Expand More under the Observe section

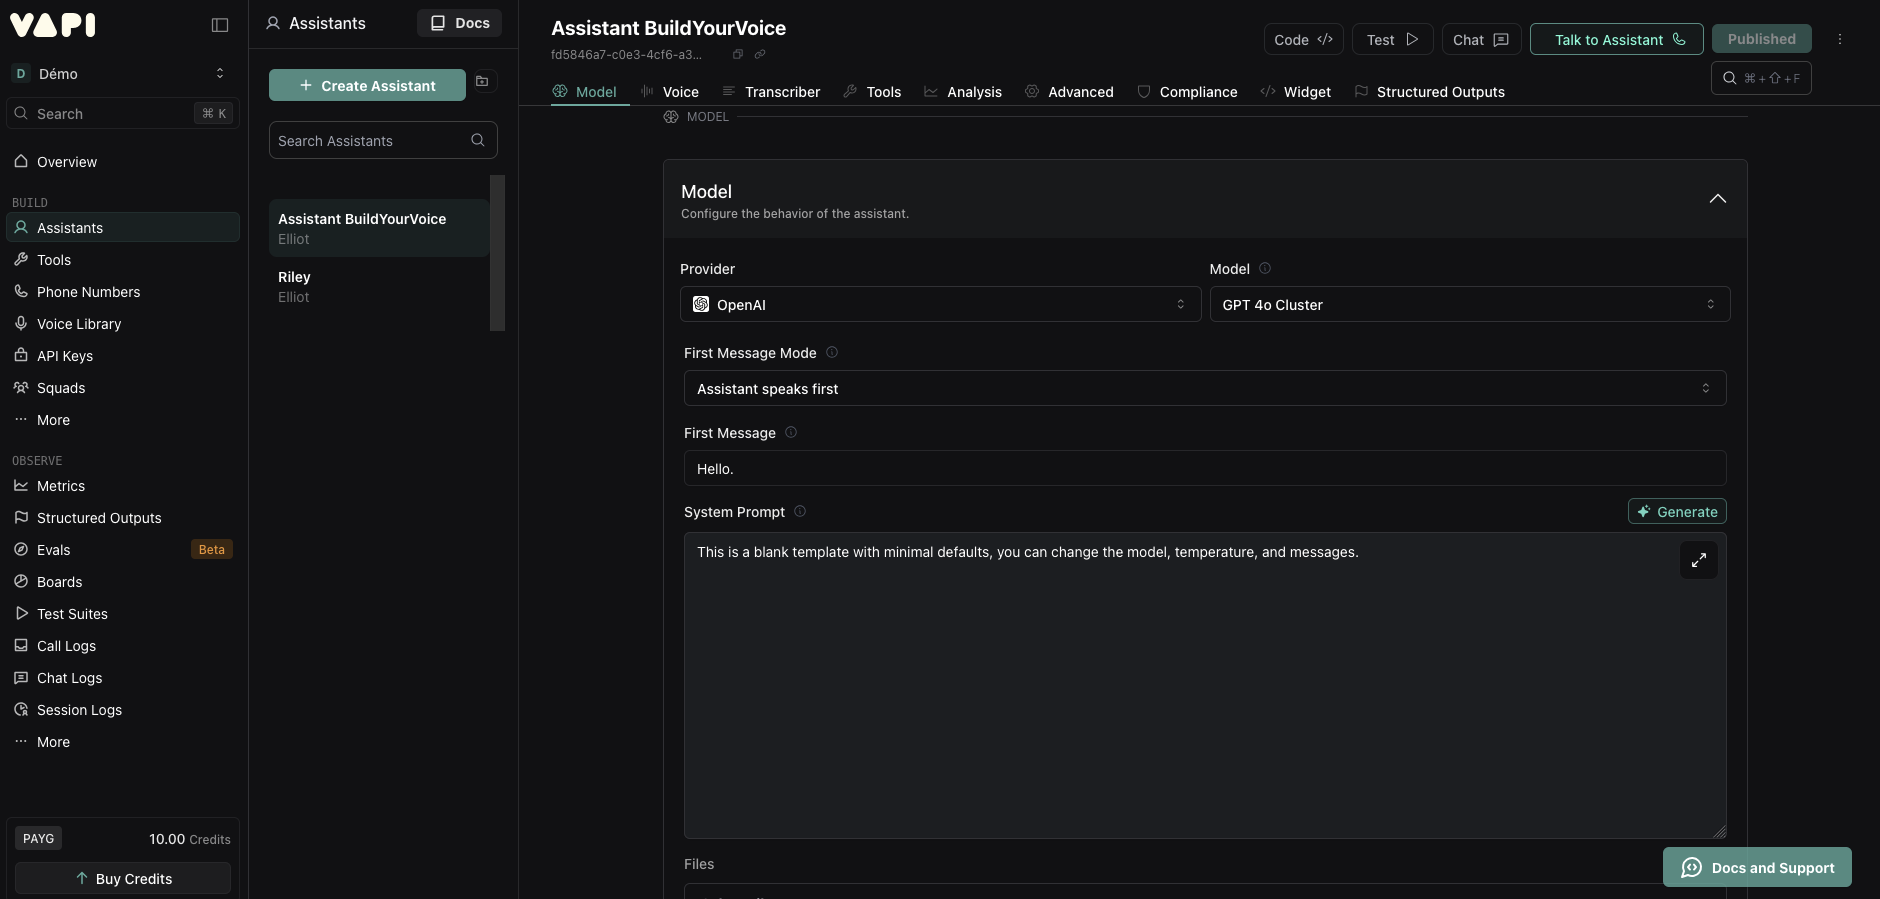(123, 742)
